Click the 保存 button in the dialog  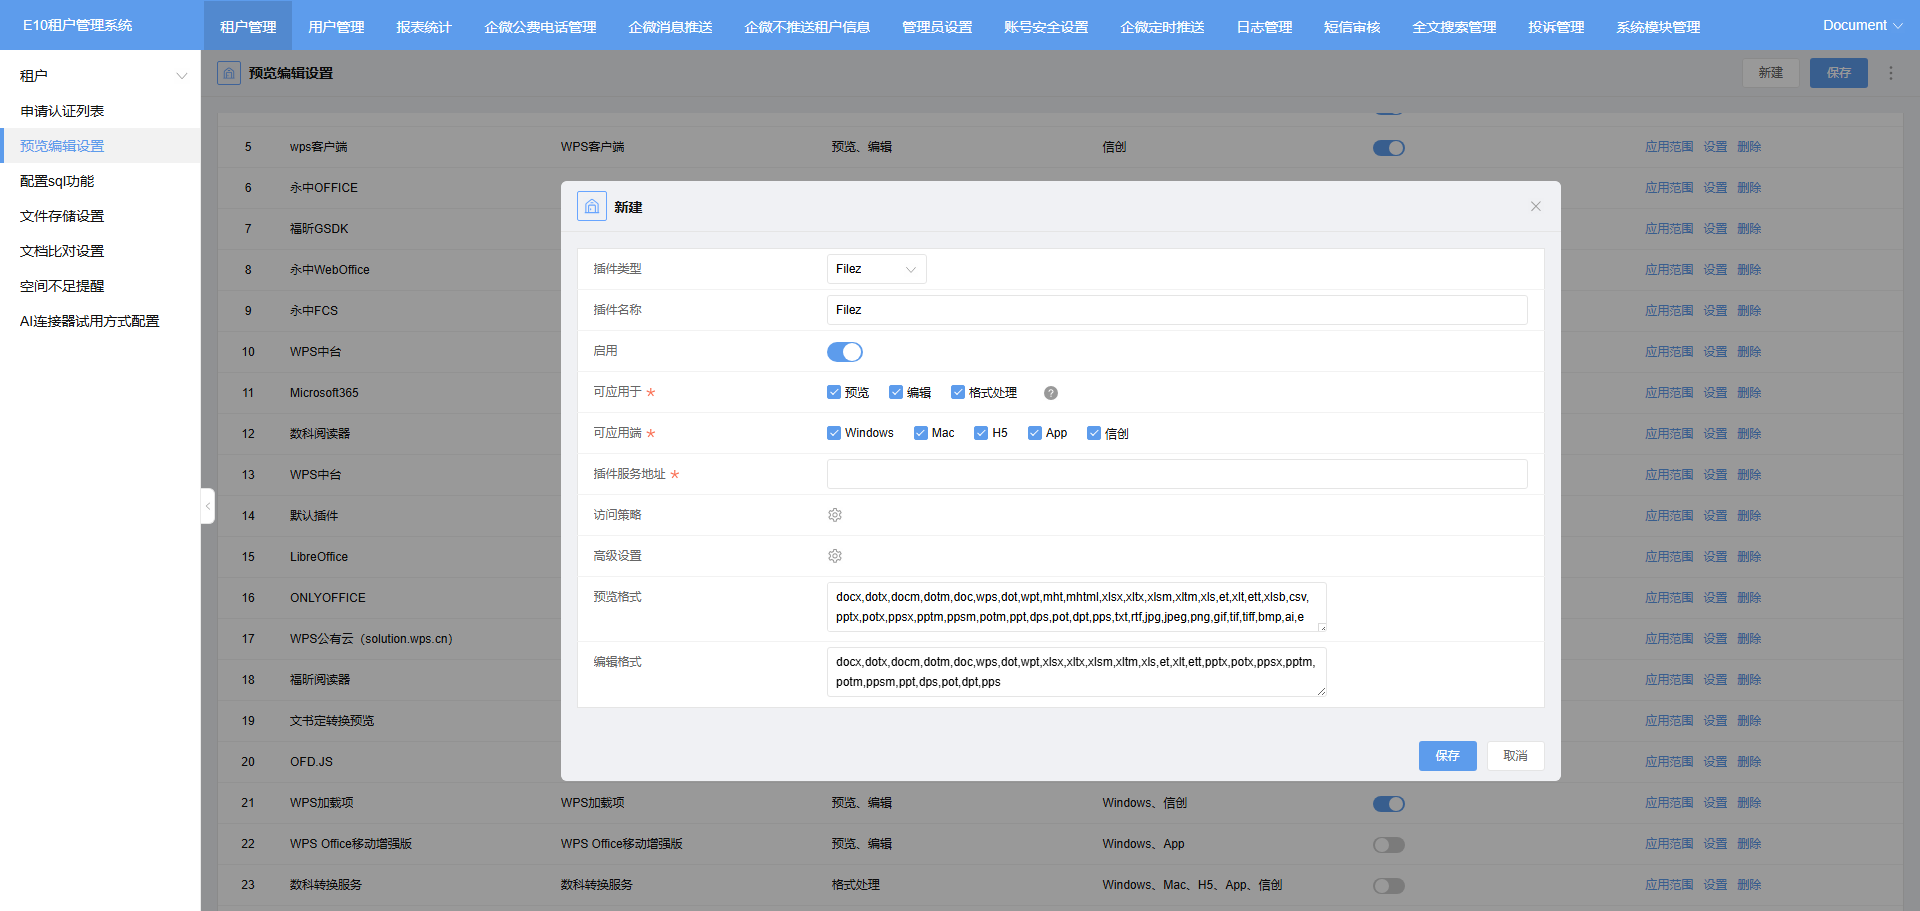coord(1448,756)
